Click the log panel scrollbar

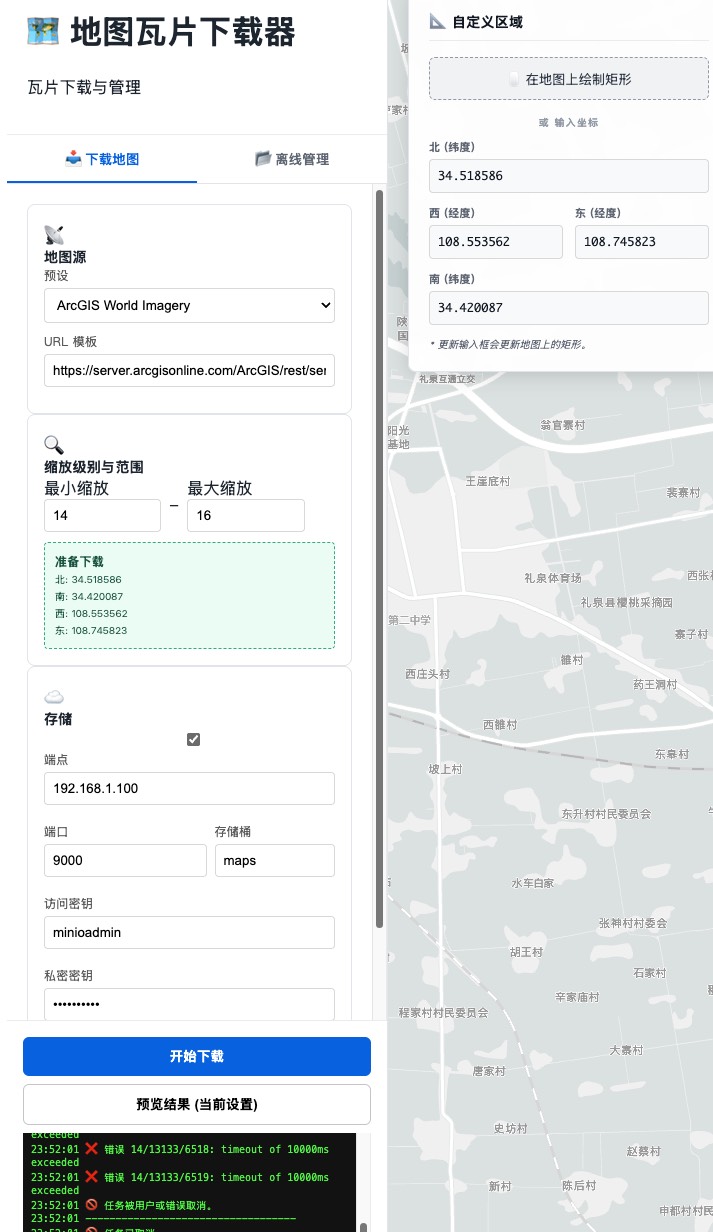[x=362, y=1226]
